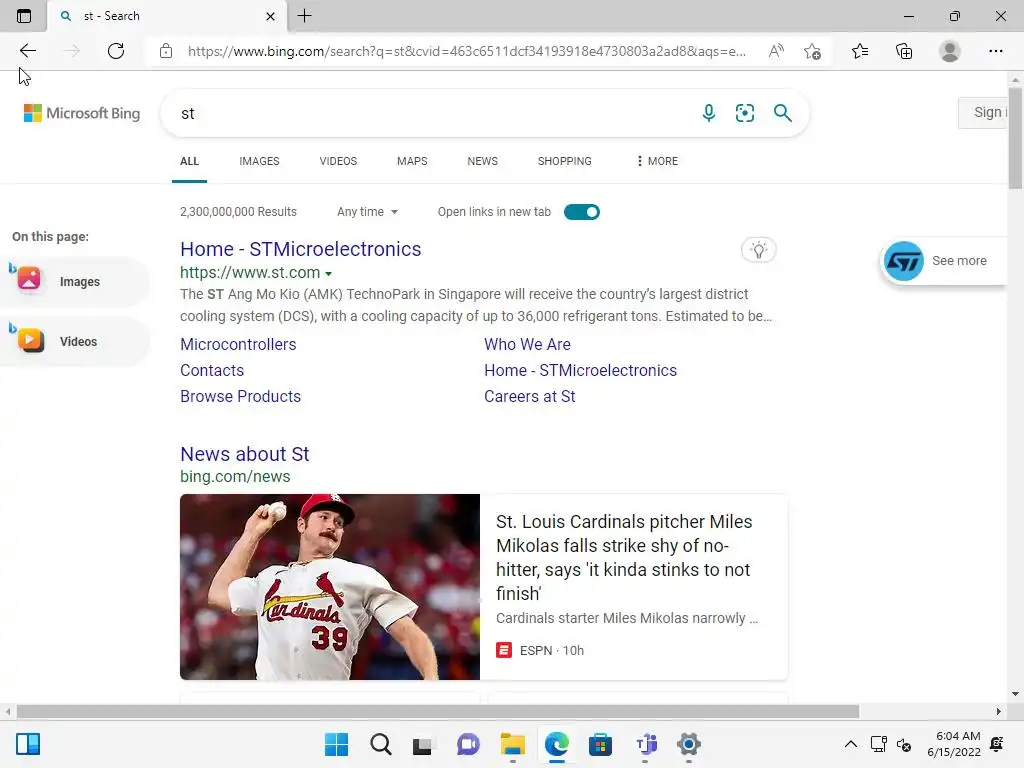
Task: Add this page to favorites
Action: coord(812,51)
